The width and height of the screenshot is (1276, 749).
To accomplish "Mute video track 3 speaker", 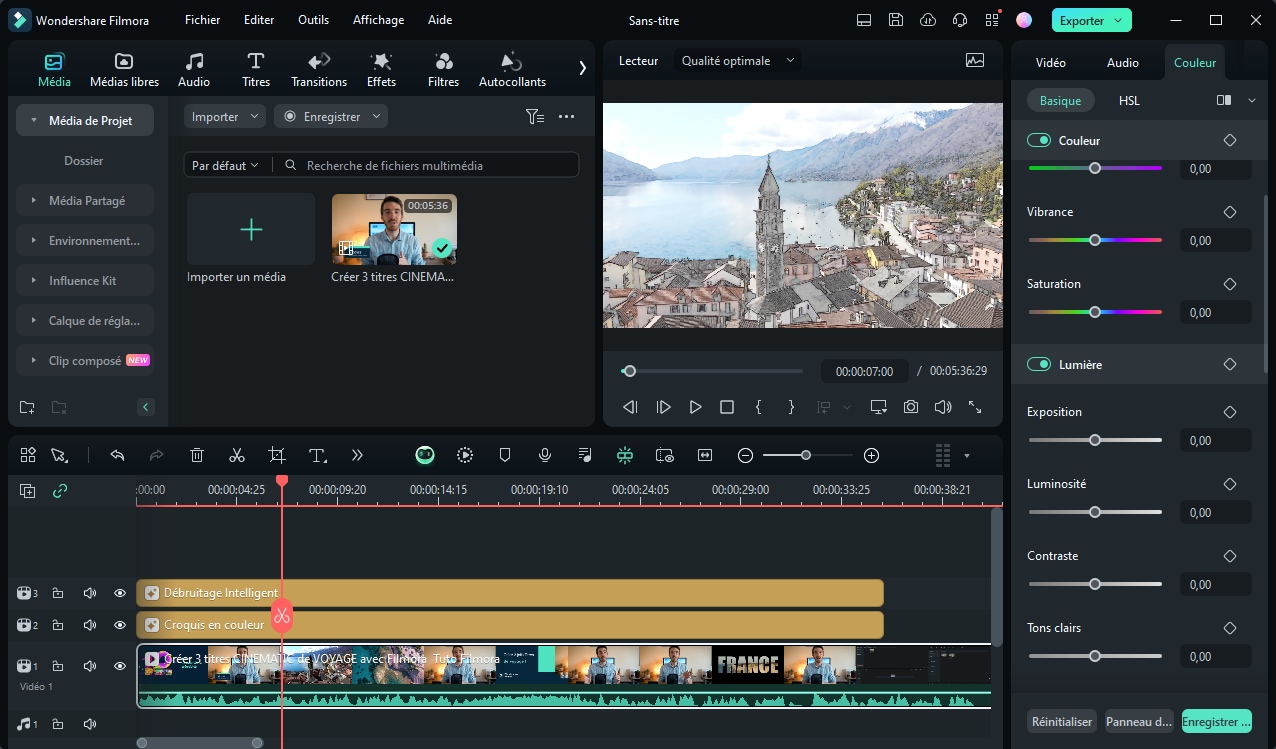I will click(90, 593).
